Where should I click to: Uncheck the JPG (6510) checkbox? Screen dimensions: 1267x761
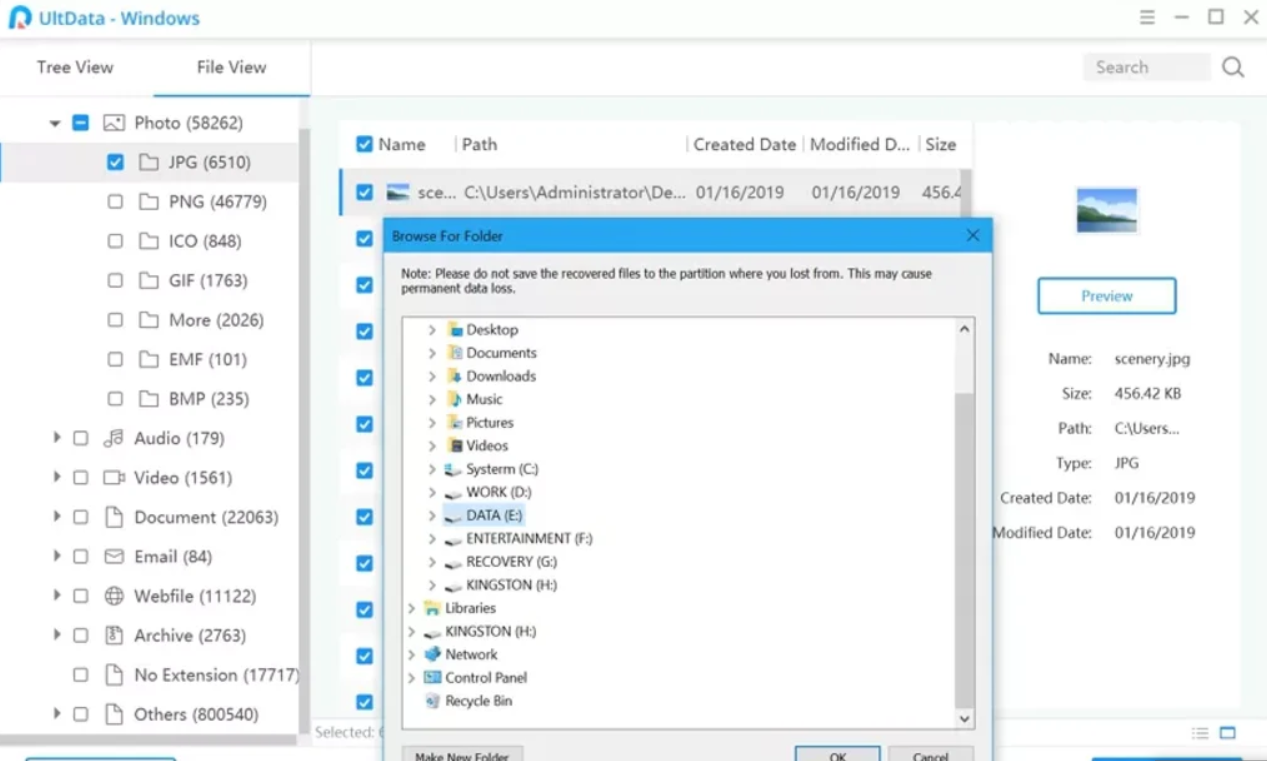pos(116,162)
